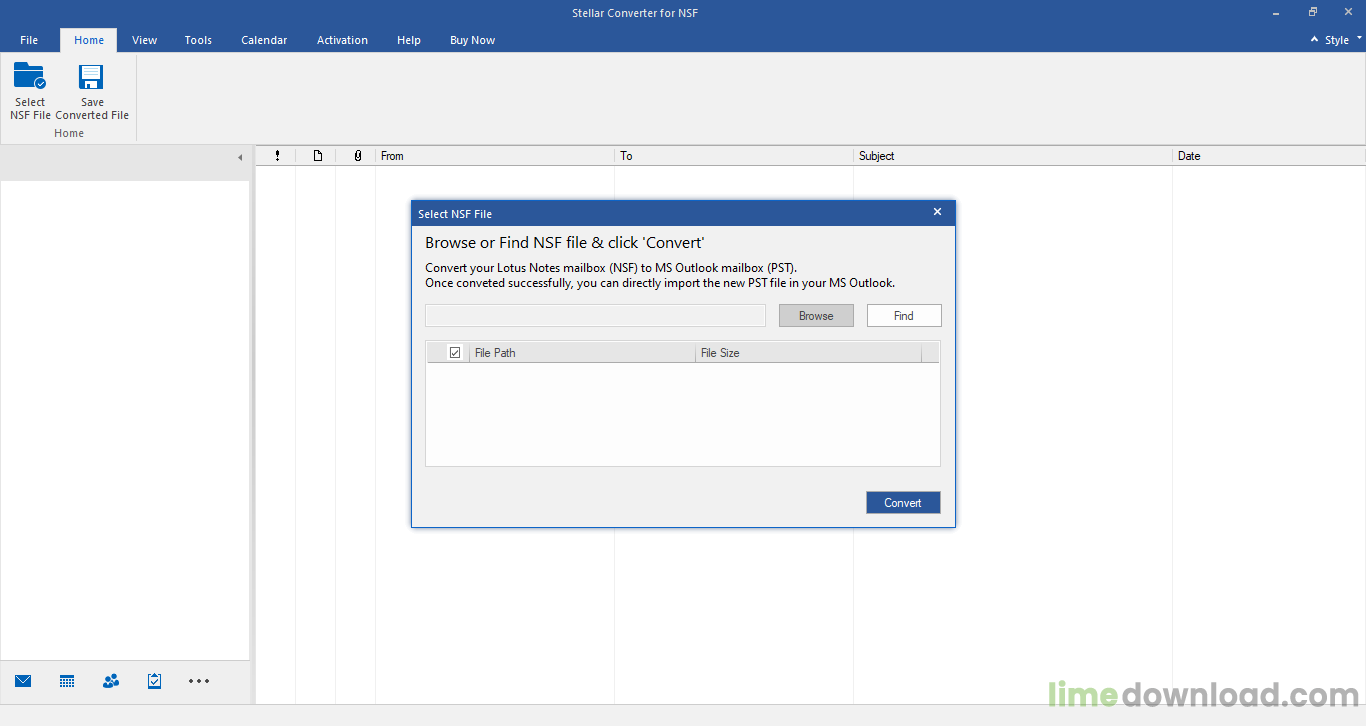This screenshot has width=1366, height=726.
Task: Open the Tools ribbon tab
Action: [198, 40]
